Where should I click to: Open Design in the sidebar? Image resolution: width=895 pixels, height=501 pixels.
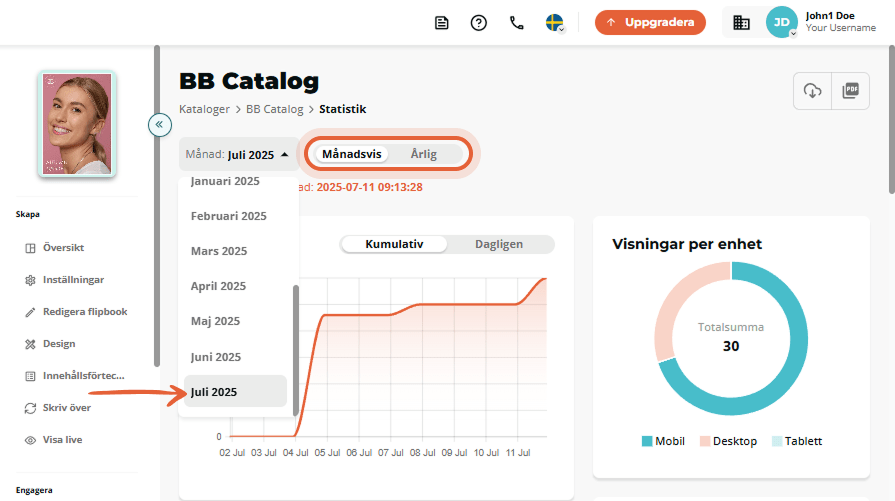59,344
